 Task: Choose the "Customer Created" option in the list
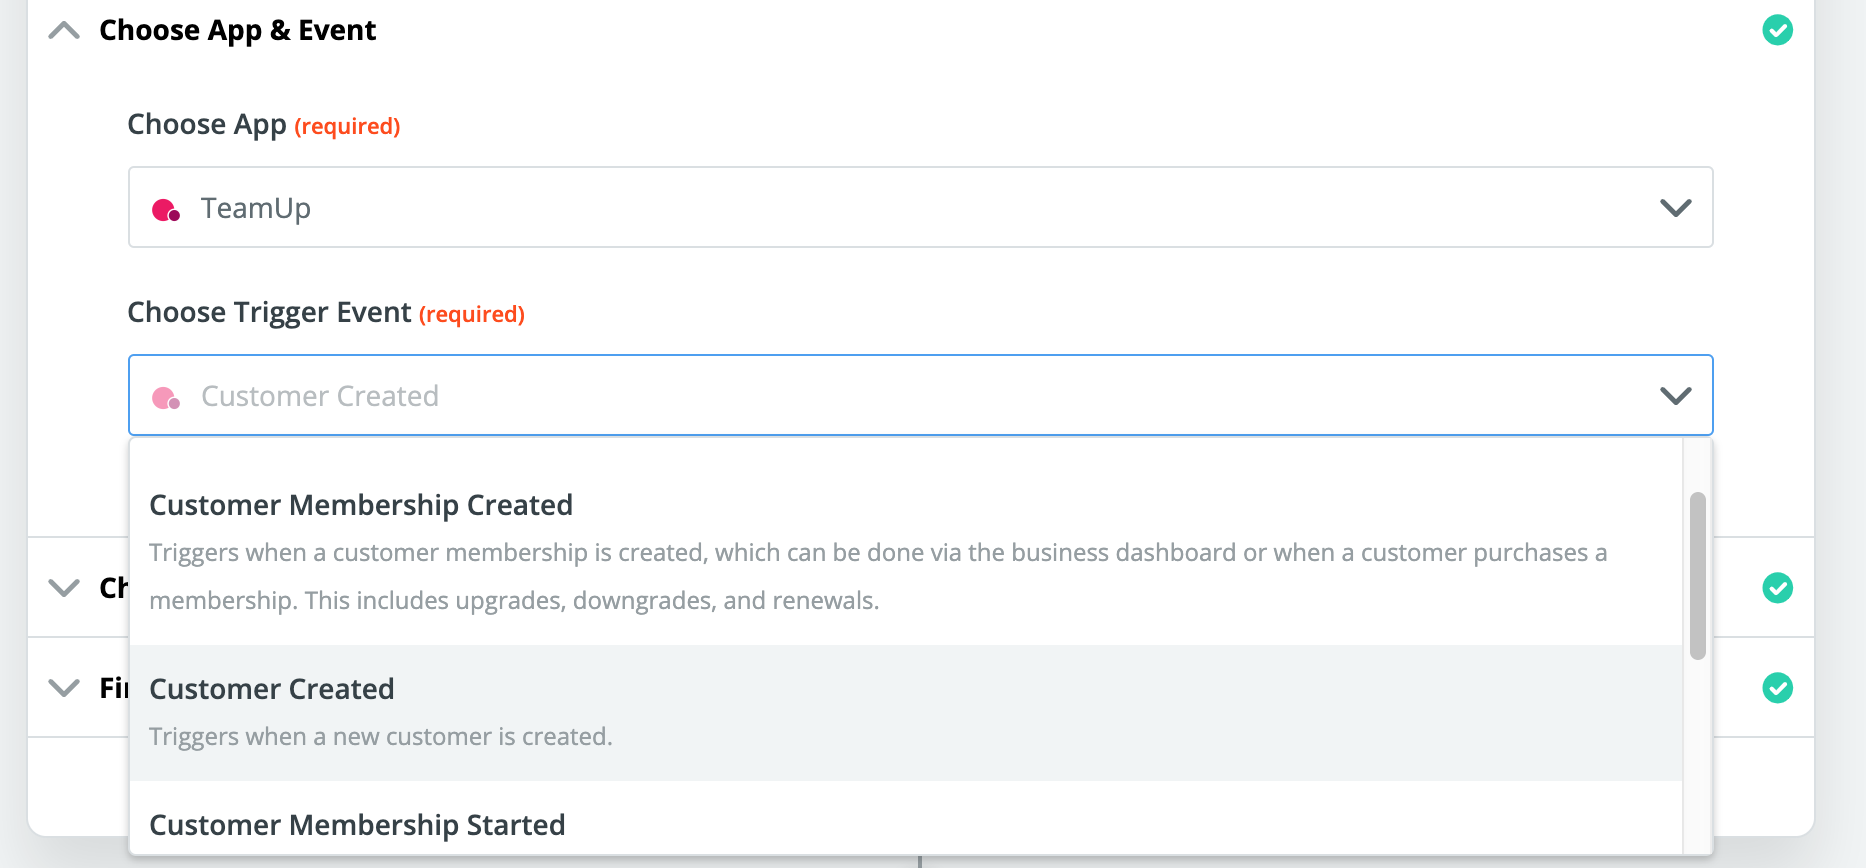tap(272, 690)
